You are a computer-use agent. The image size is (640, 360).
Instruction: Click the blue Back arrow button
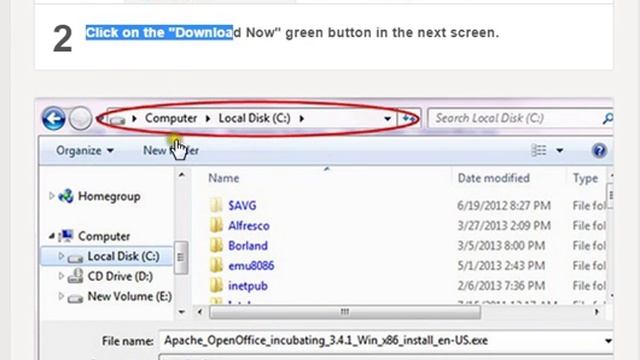coord(54,118)
